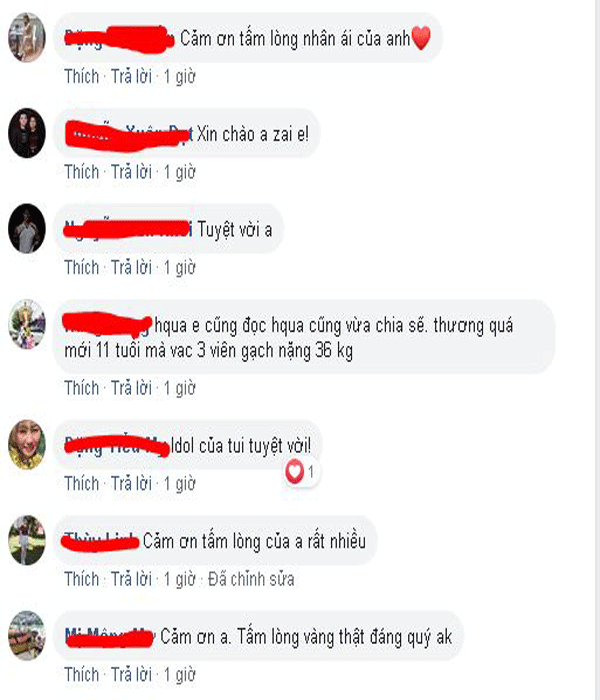Click Thích under "Cảm ơn tấm lòng của a"
This screenshot has width=600, height=700.
coord(82,579)
